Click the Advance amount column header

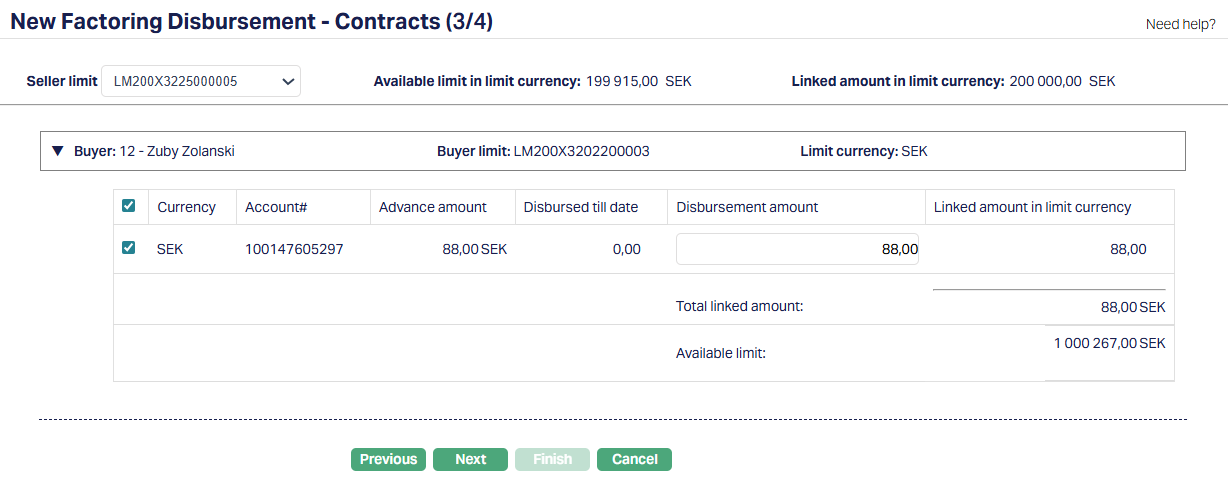coord(433,207)
